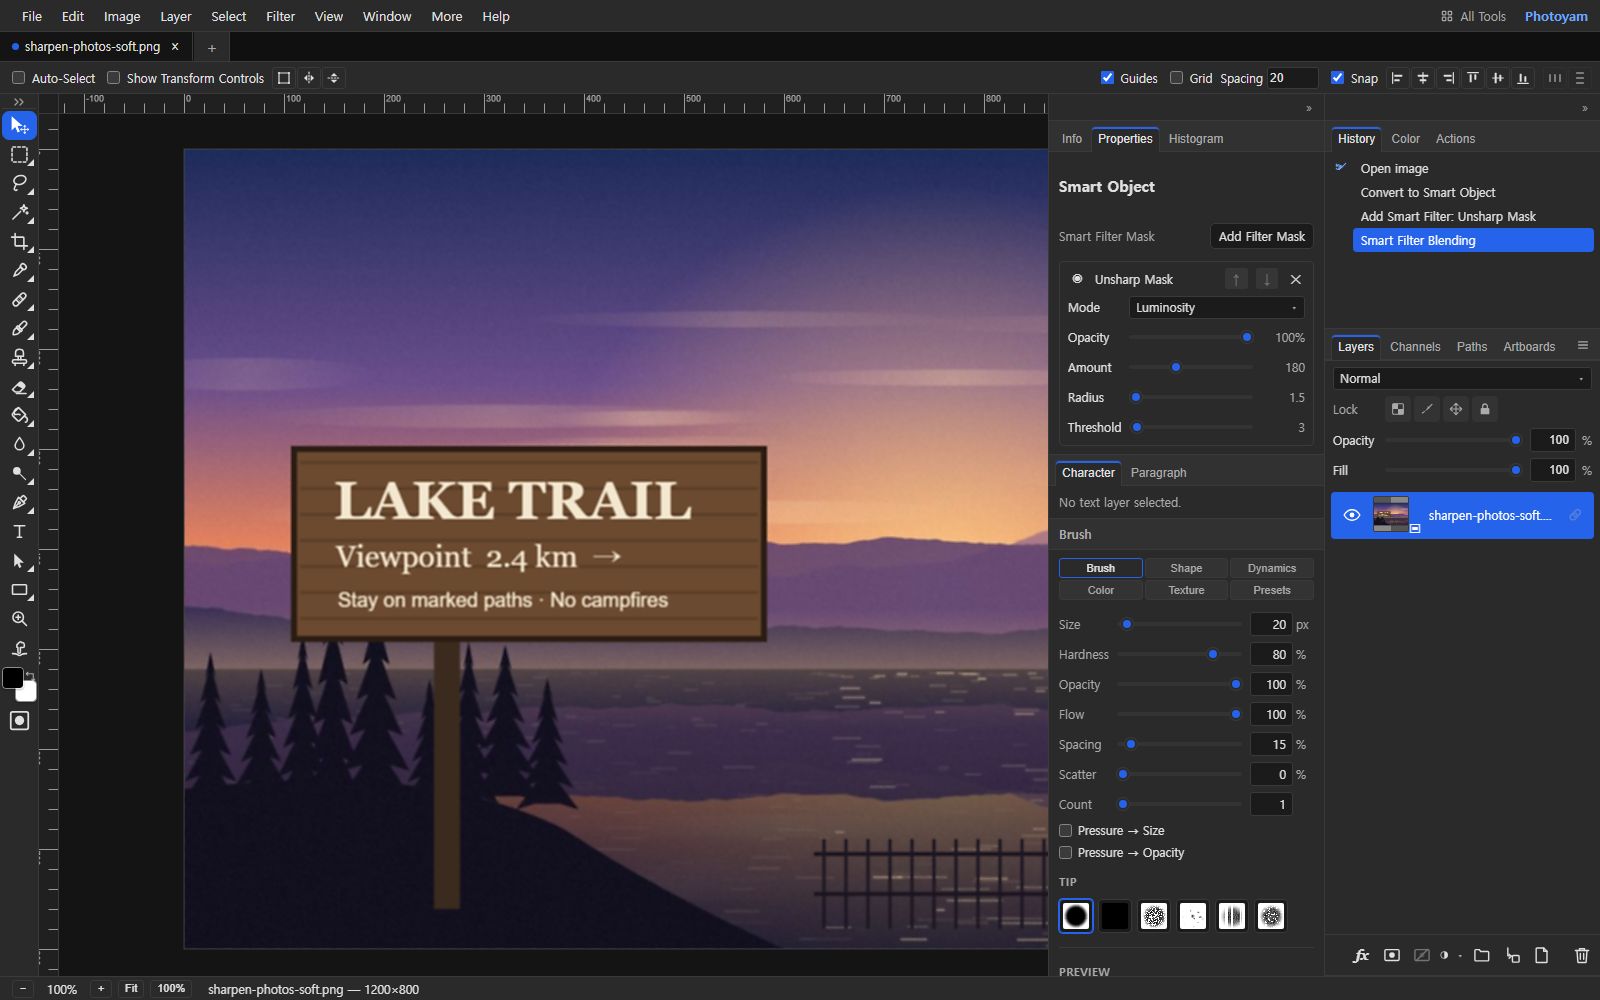Open the Luminosity mode dropdown

point(1216,308)
